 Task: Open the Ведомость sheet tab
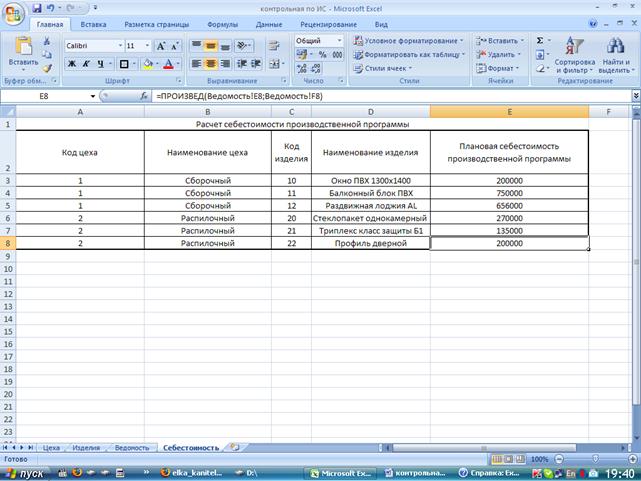(x=132, y=448)
